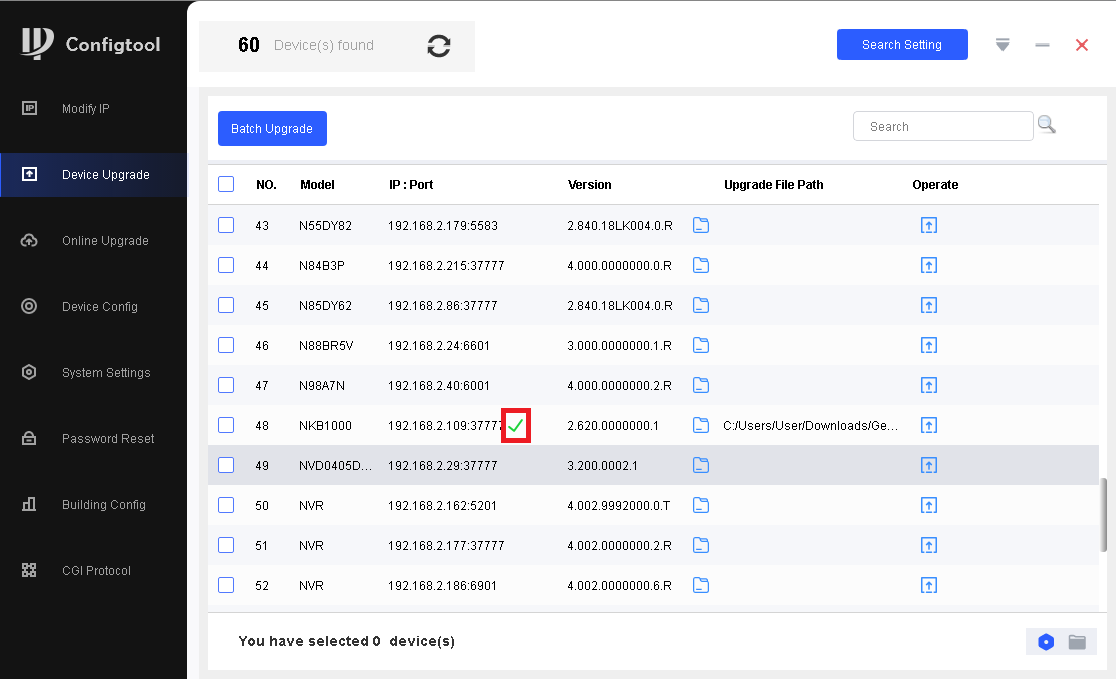Focus the Search text field
Image resolution: width=1116 pixels, height=679 pixels.
click(x=942, y=127)
